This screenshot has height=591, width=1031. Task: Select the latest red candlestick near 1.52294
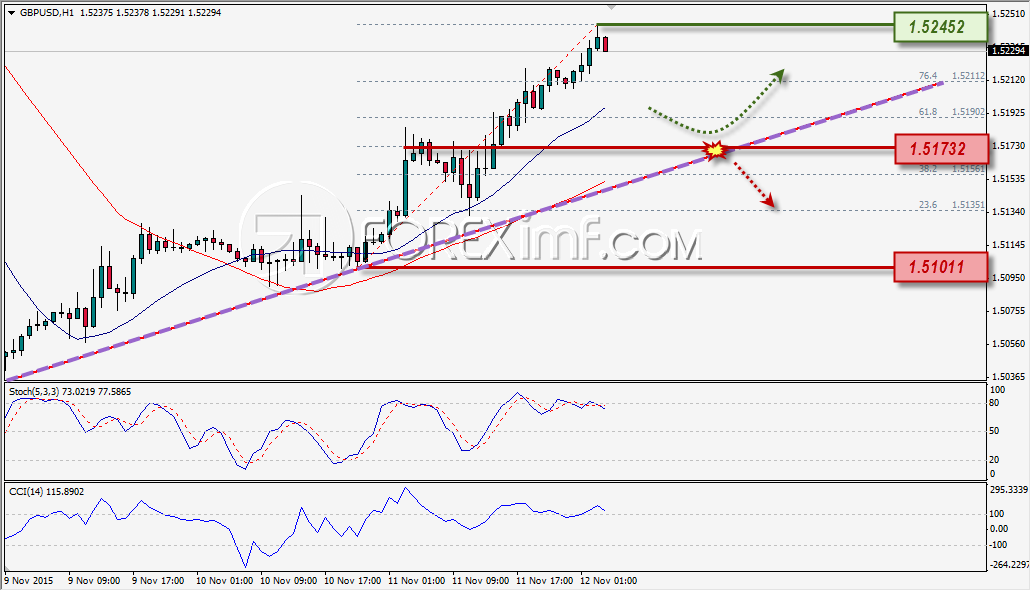point(605,44)
